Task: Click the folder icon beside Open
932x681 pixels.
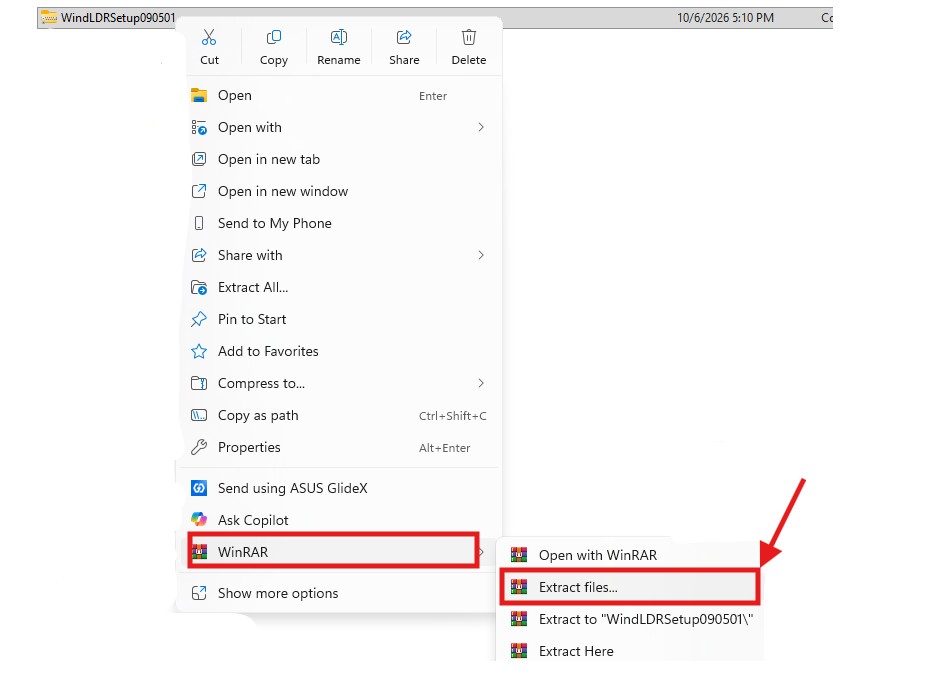Action: [x=199, y=95]
